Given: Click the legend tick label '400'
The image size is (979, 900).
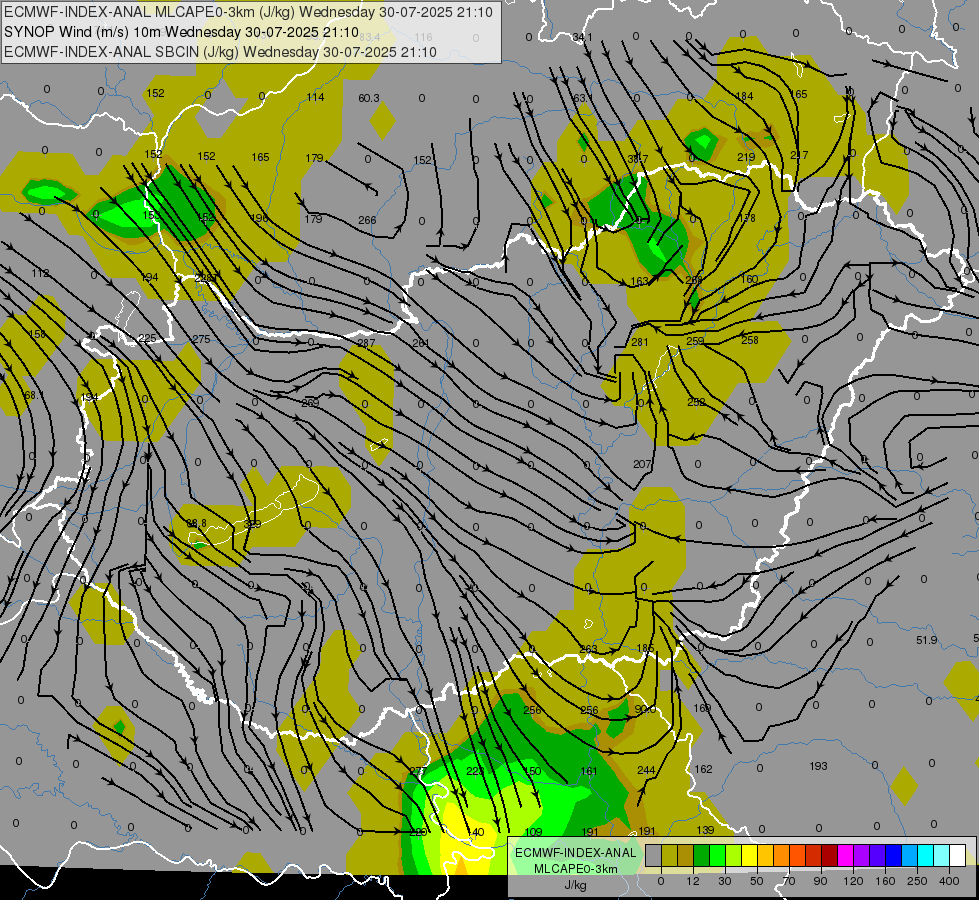Looking at the screenshot, I should click(949, 881).
